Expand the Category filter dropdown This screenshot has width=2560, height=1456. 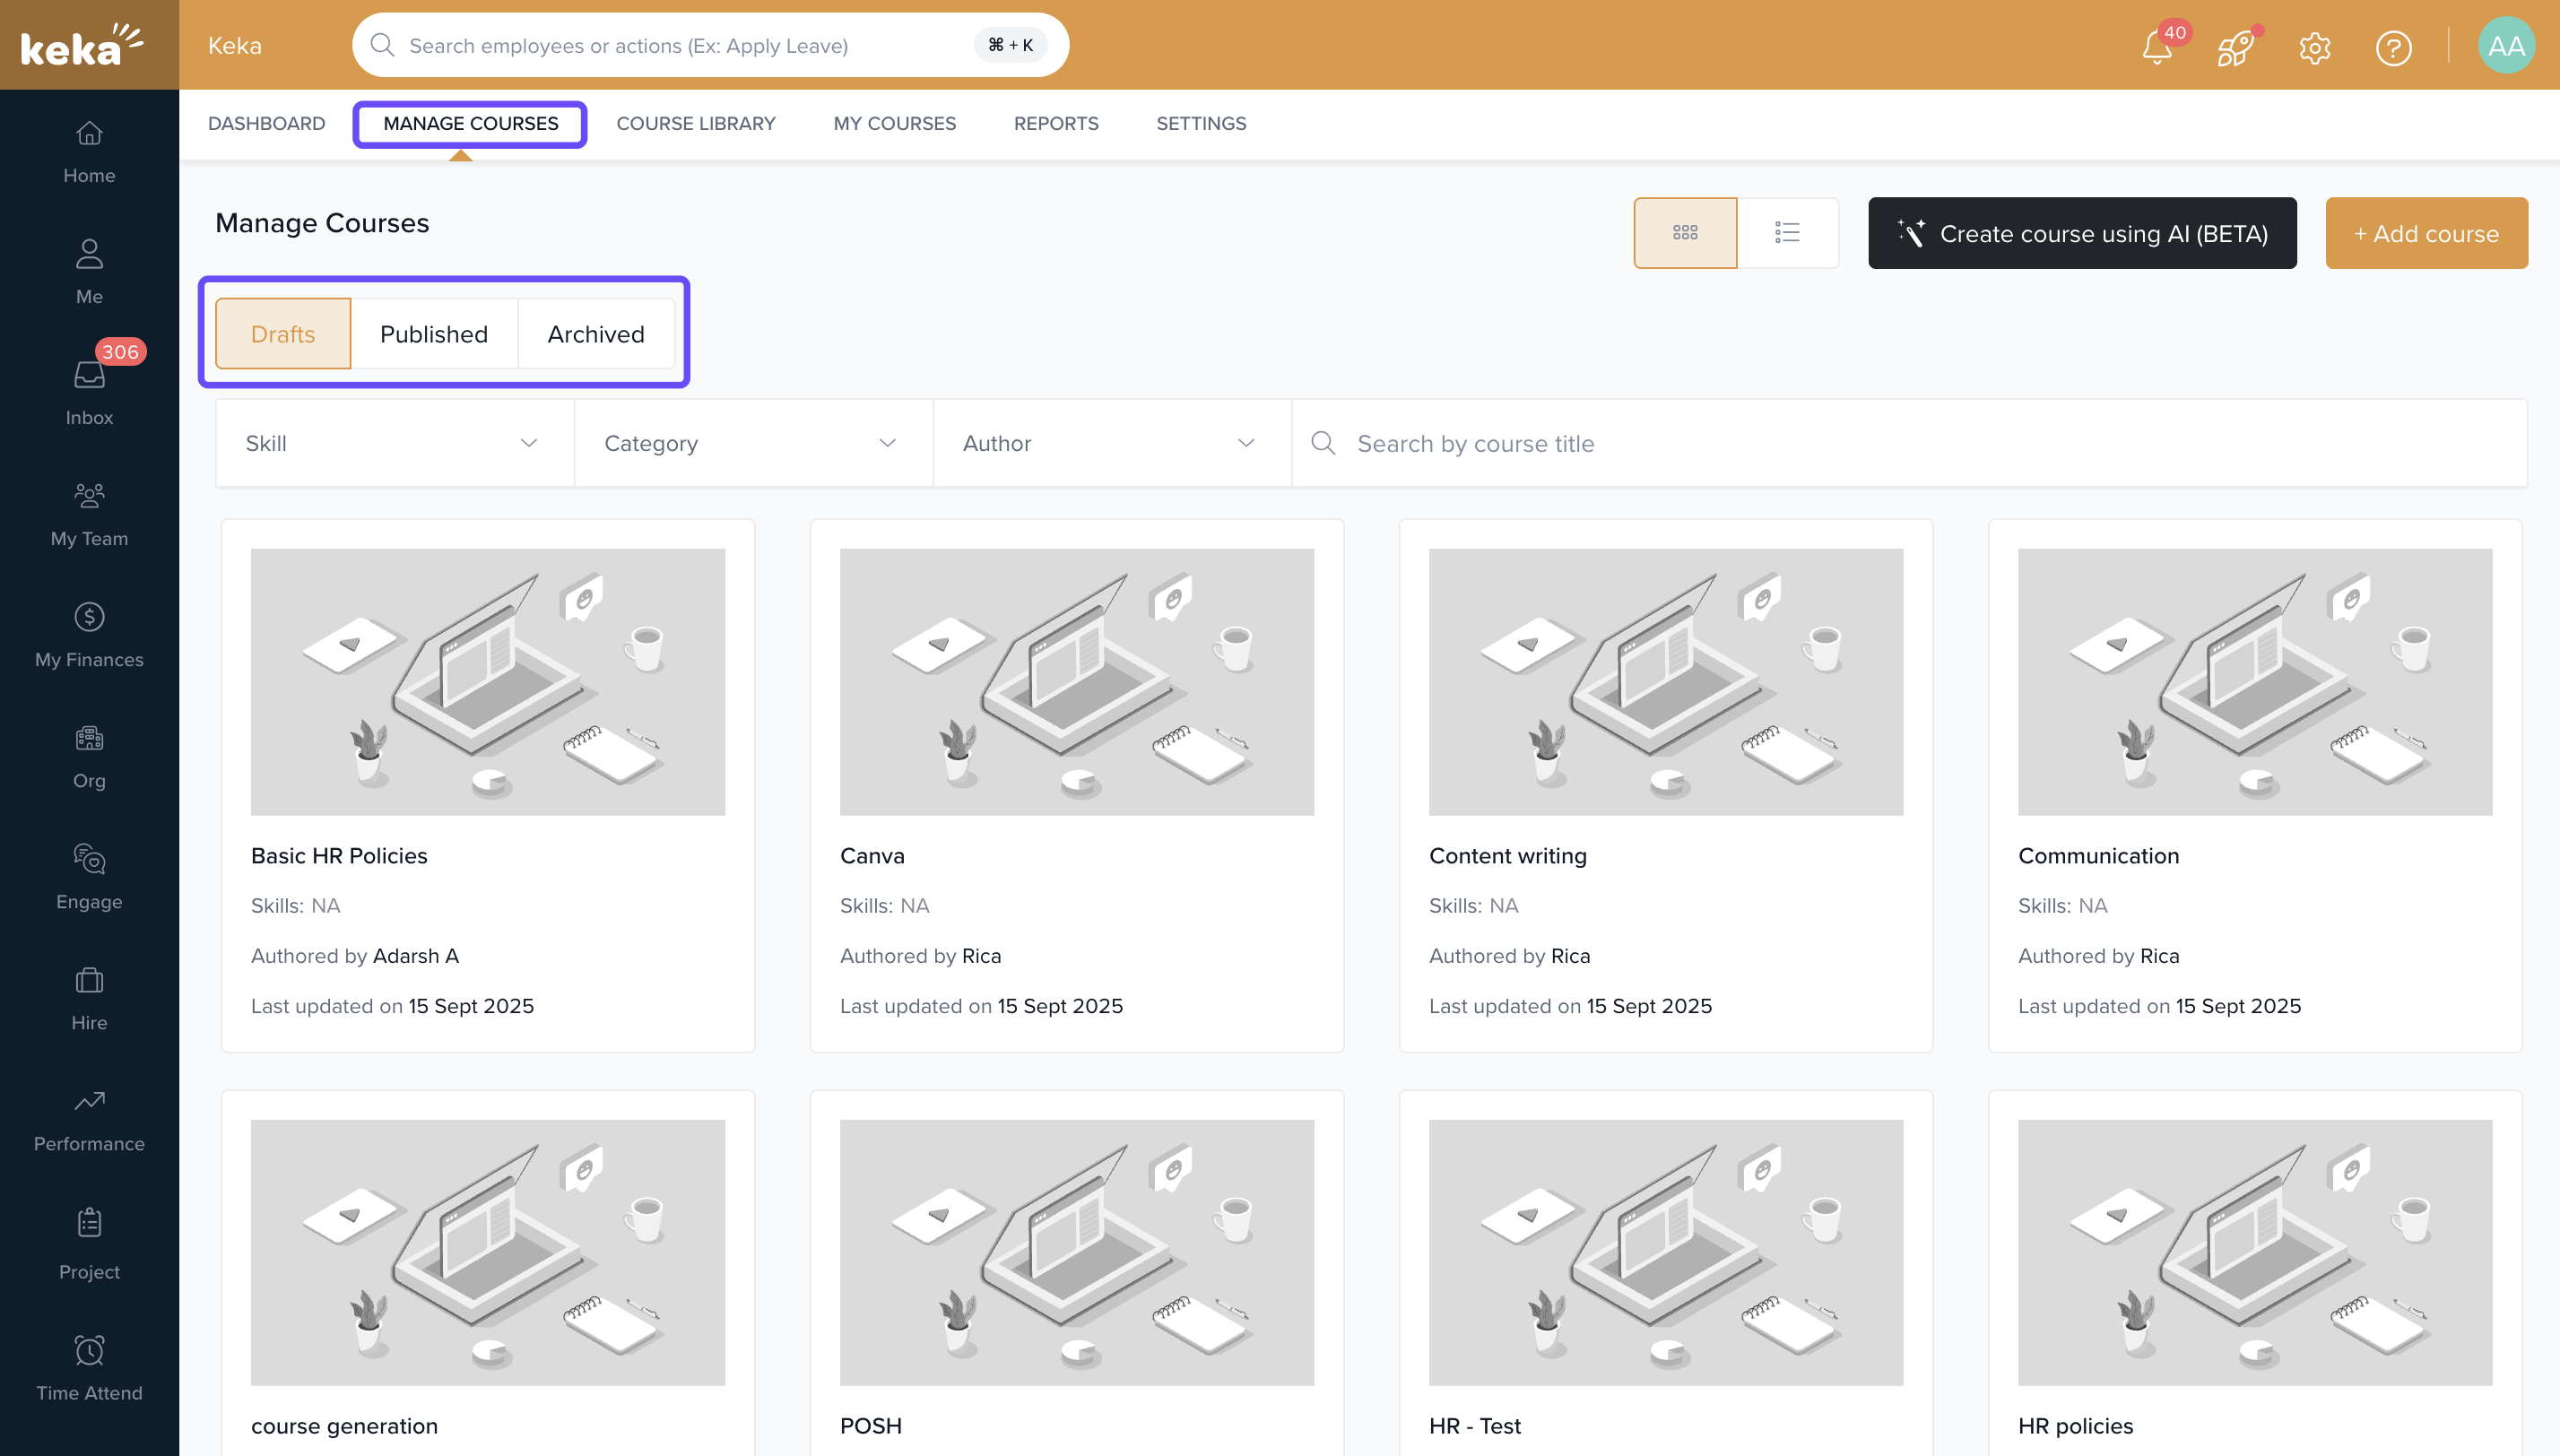click(x=752, y=443)
